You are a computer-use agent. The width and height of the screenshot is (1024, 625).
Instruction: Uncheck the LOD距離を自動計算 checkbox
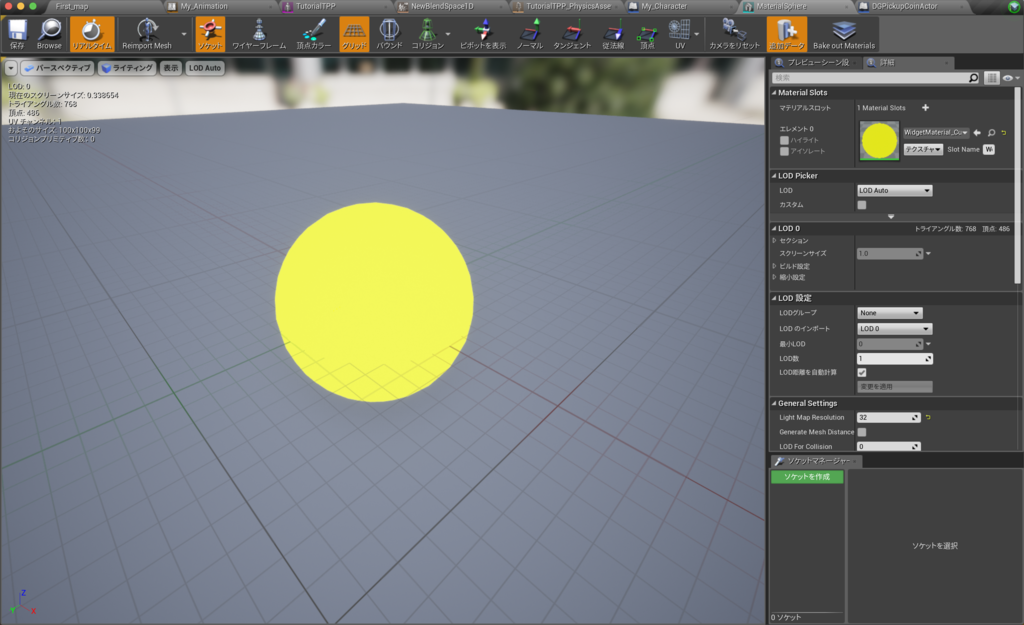[862, 372]
